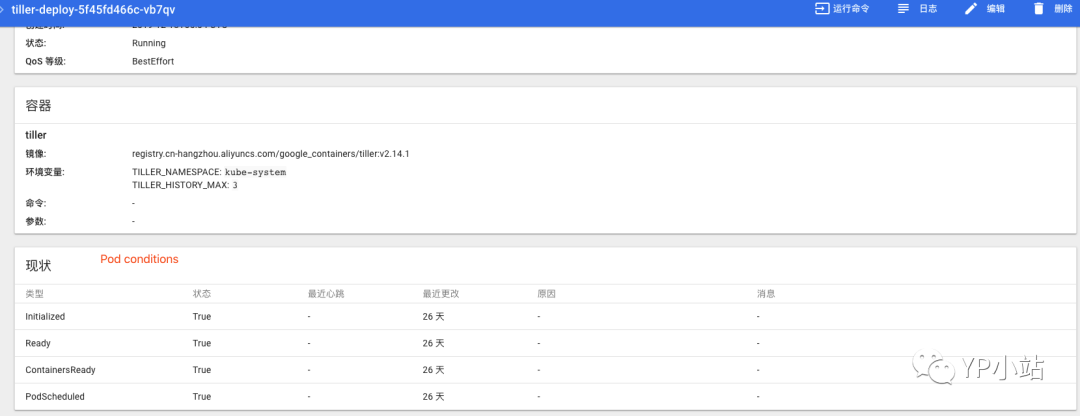Viewport: 1080px width, 416px height.
Task: Click the tiller container name
Action: point(36,135)
